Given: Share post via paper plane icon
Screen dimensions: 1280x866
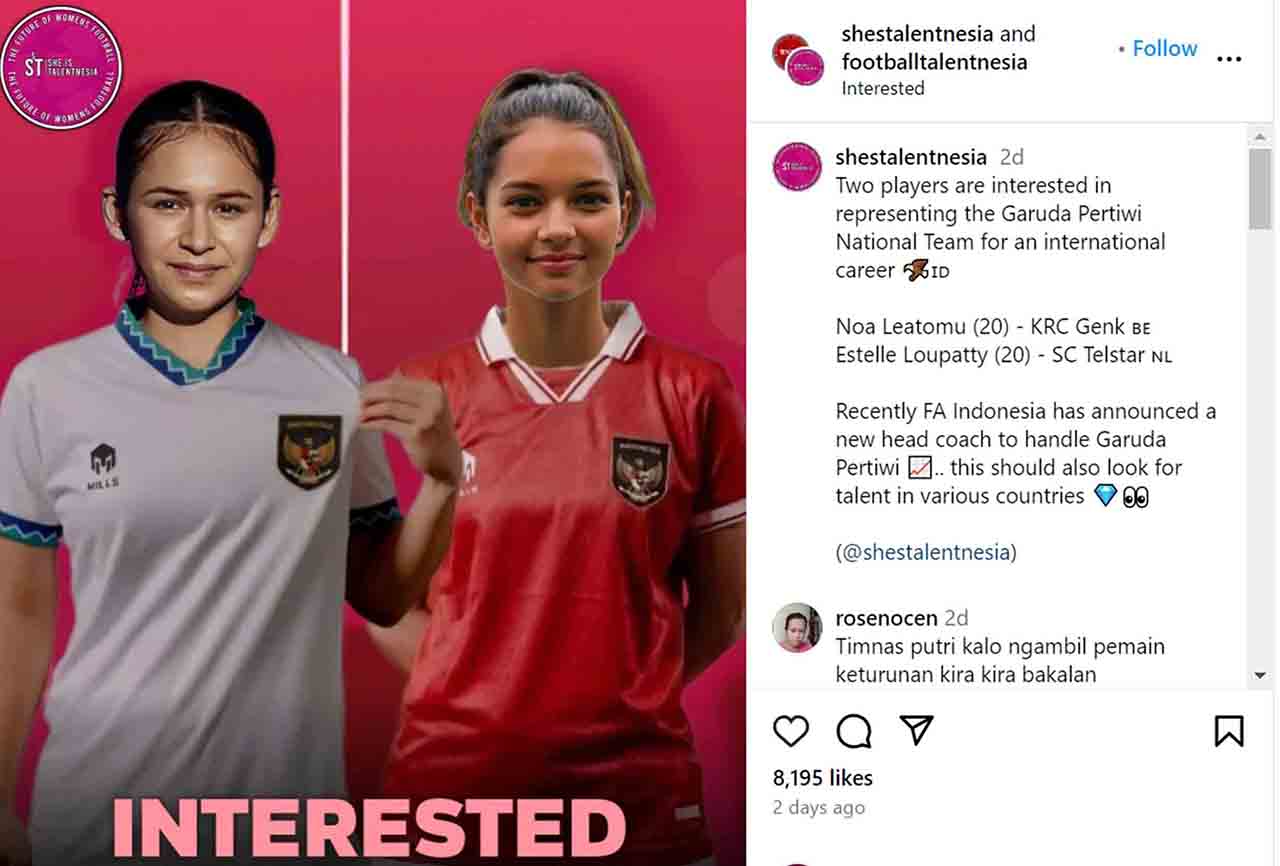Looking at the screenshot, I should click(916, 731).
